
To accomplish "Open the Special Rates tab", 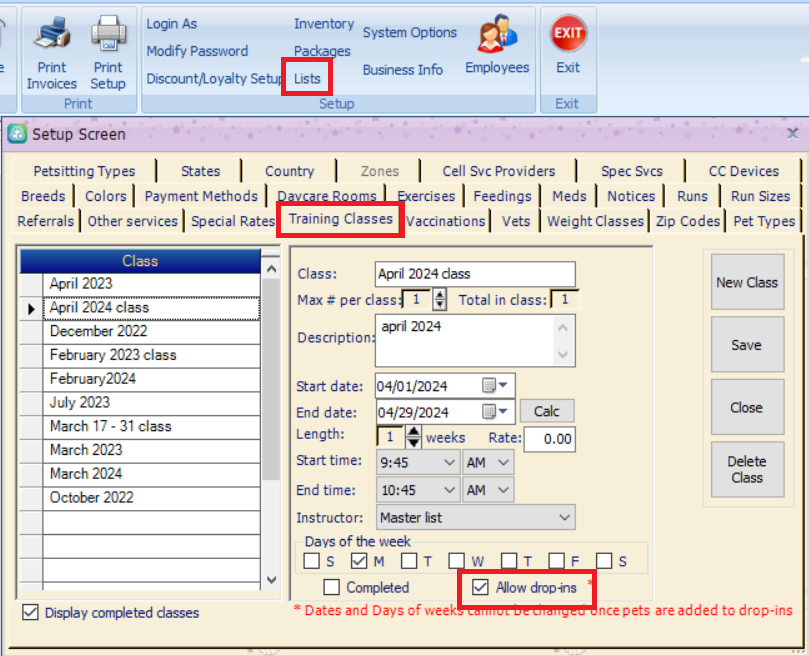I will tap(233, 221).
